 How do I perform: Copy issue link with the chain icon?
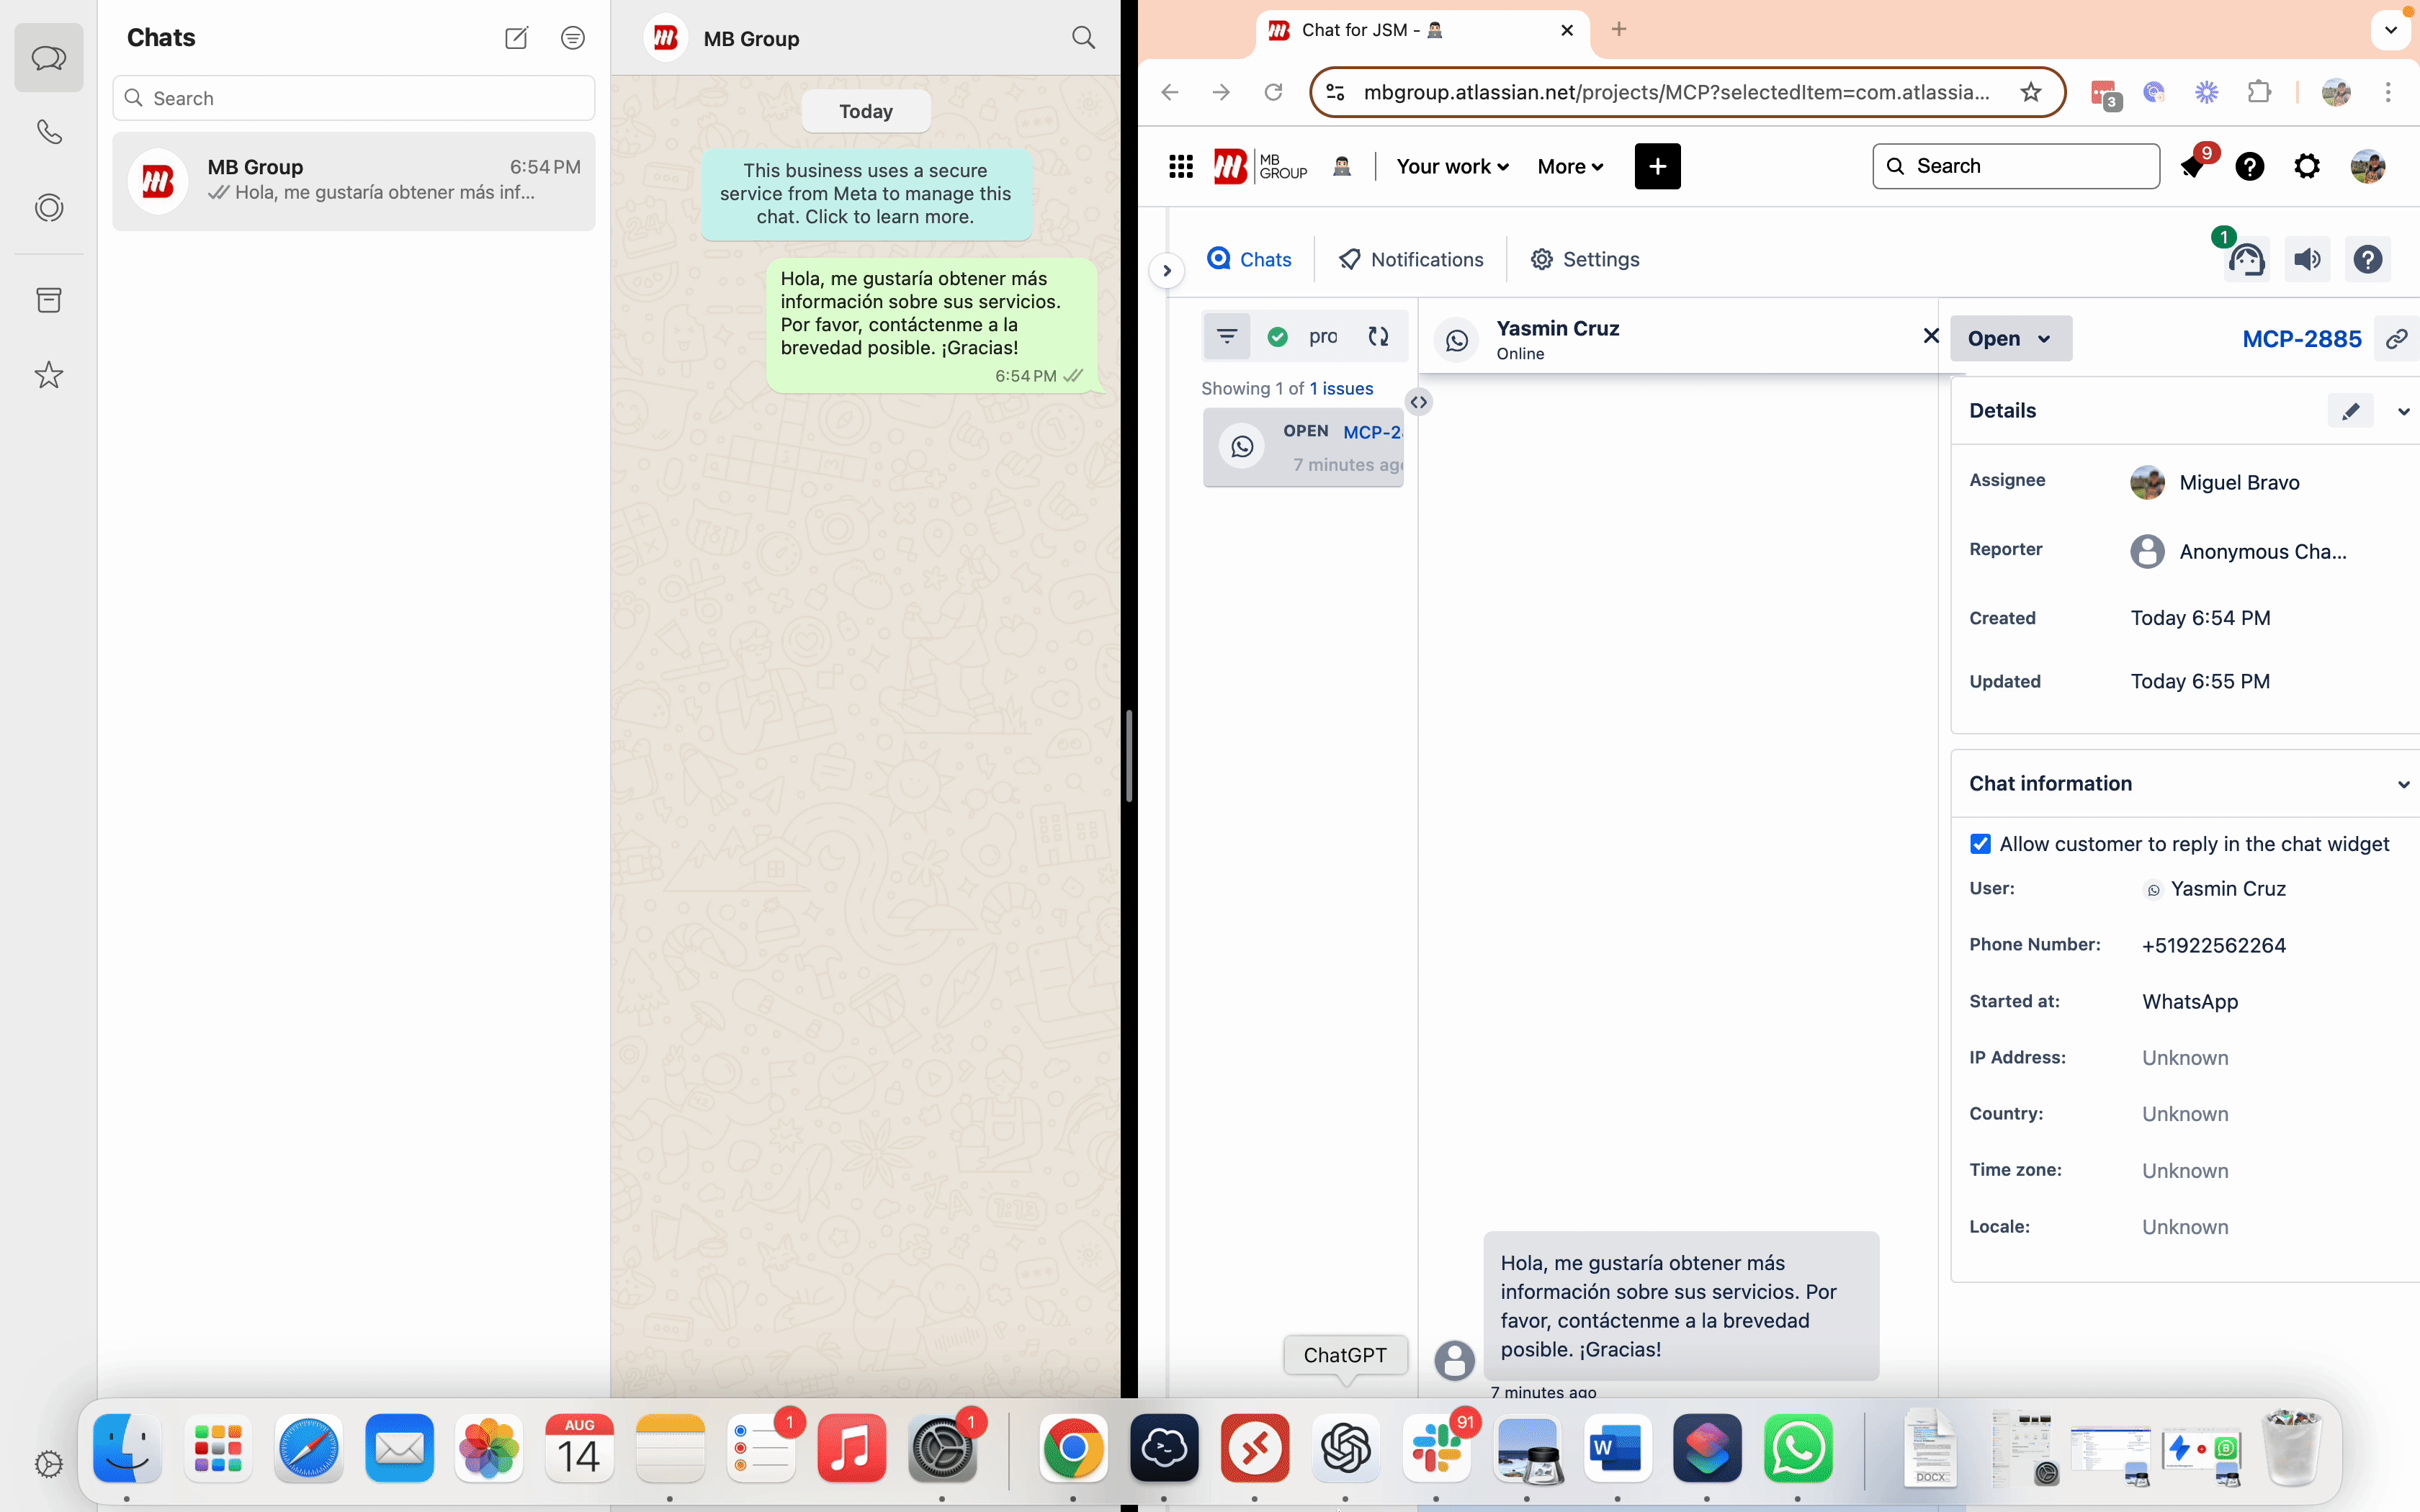[x=2396, y=339]
